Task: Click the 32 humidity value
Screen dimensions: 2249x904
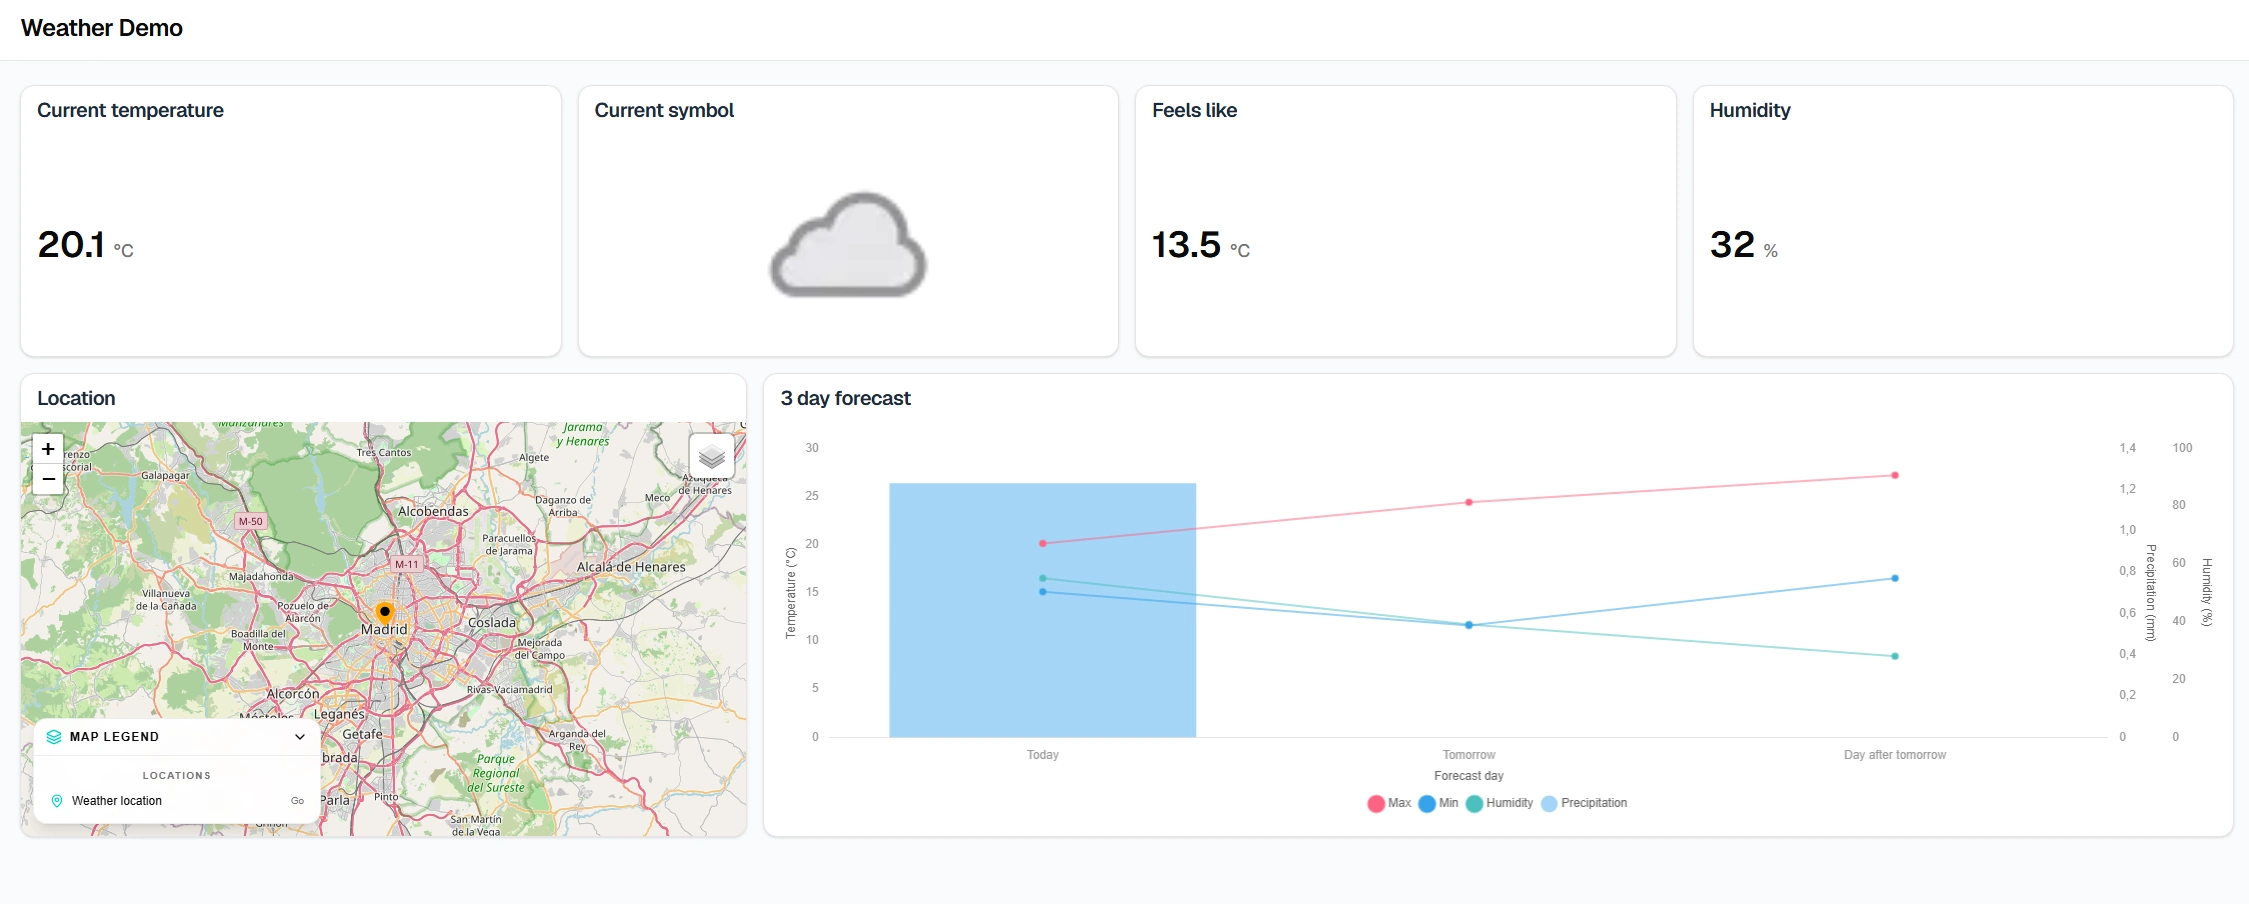Action: pyautogui.click(x=1732, y=244)
